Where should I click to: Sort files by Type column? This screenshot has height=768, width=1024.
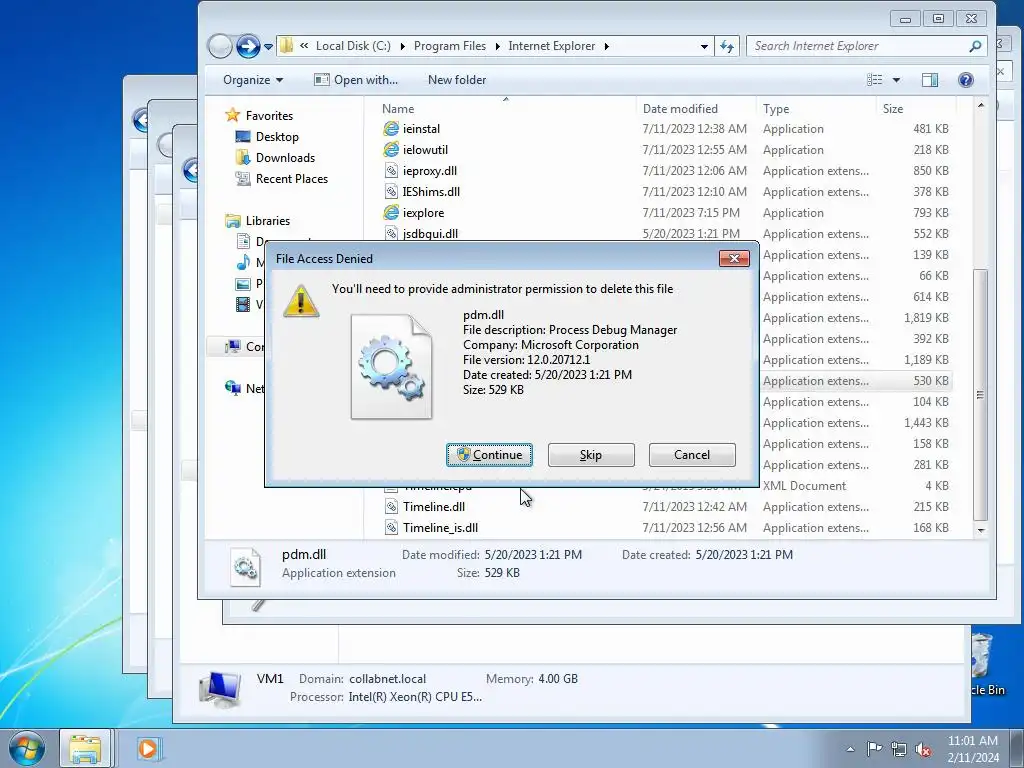(776, 108)
